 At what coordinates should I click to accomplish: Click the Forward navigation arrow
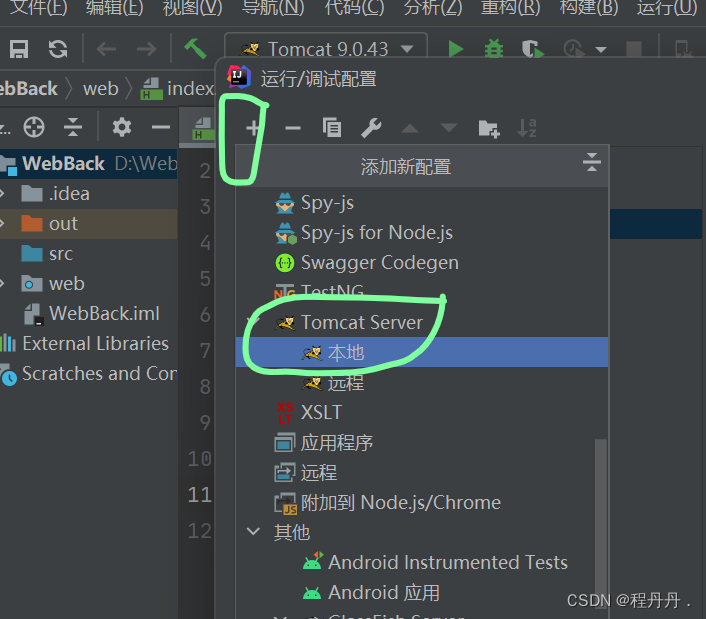click(146, 49)
